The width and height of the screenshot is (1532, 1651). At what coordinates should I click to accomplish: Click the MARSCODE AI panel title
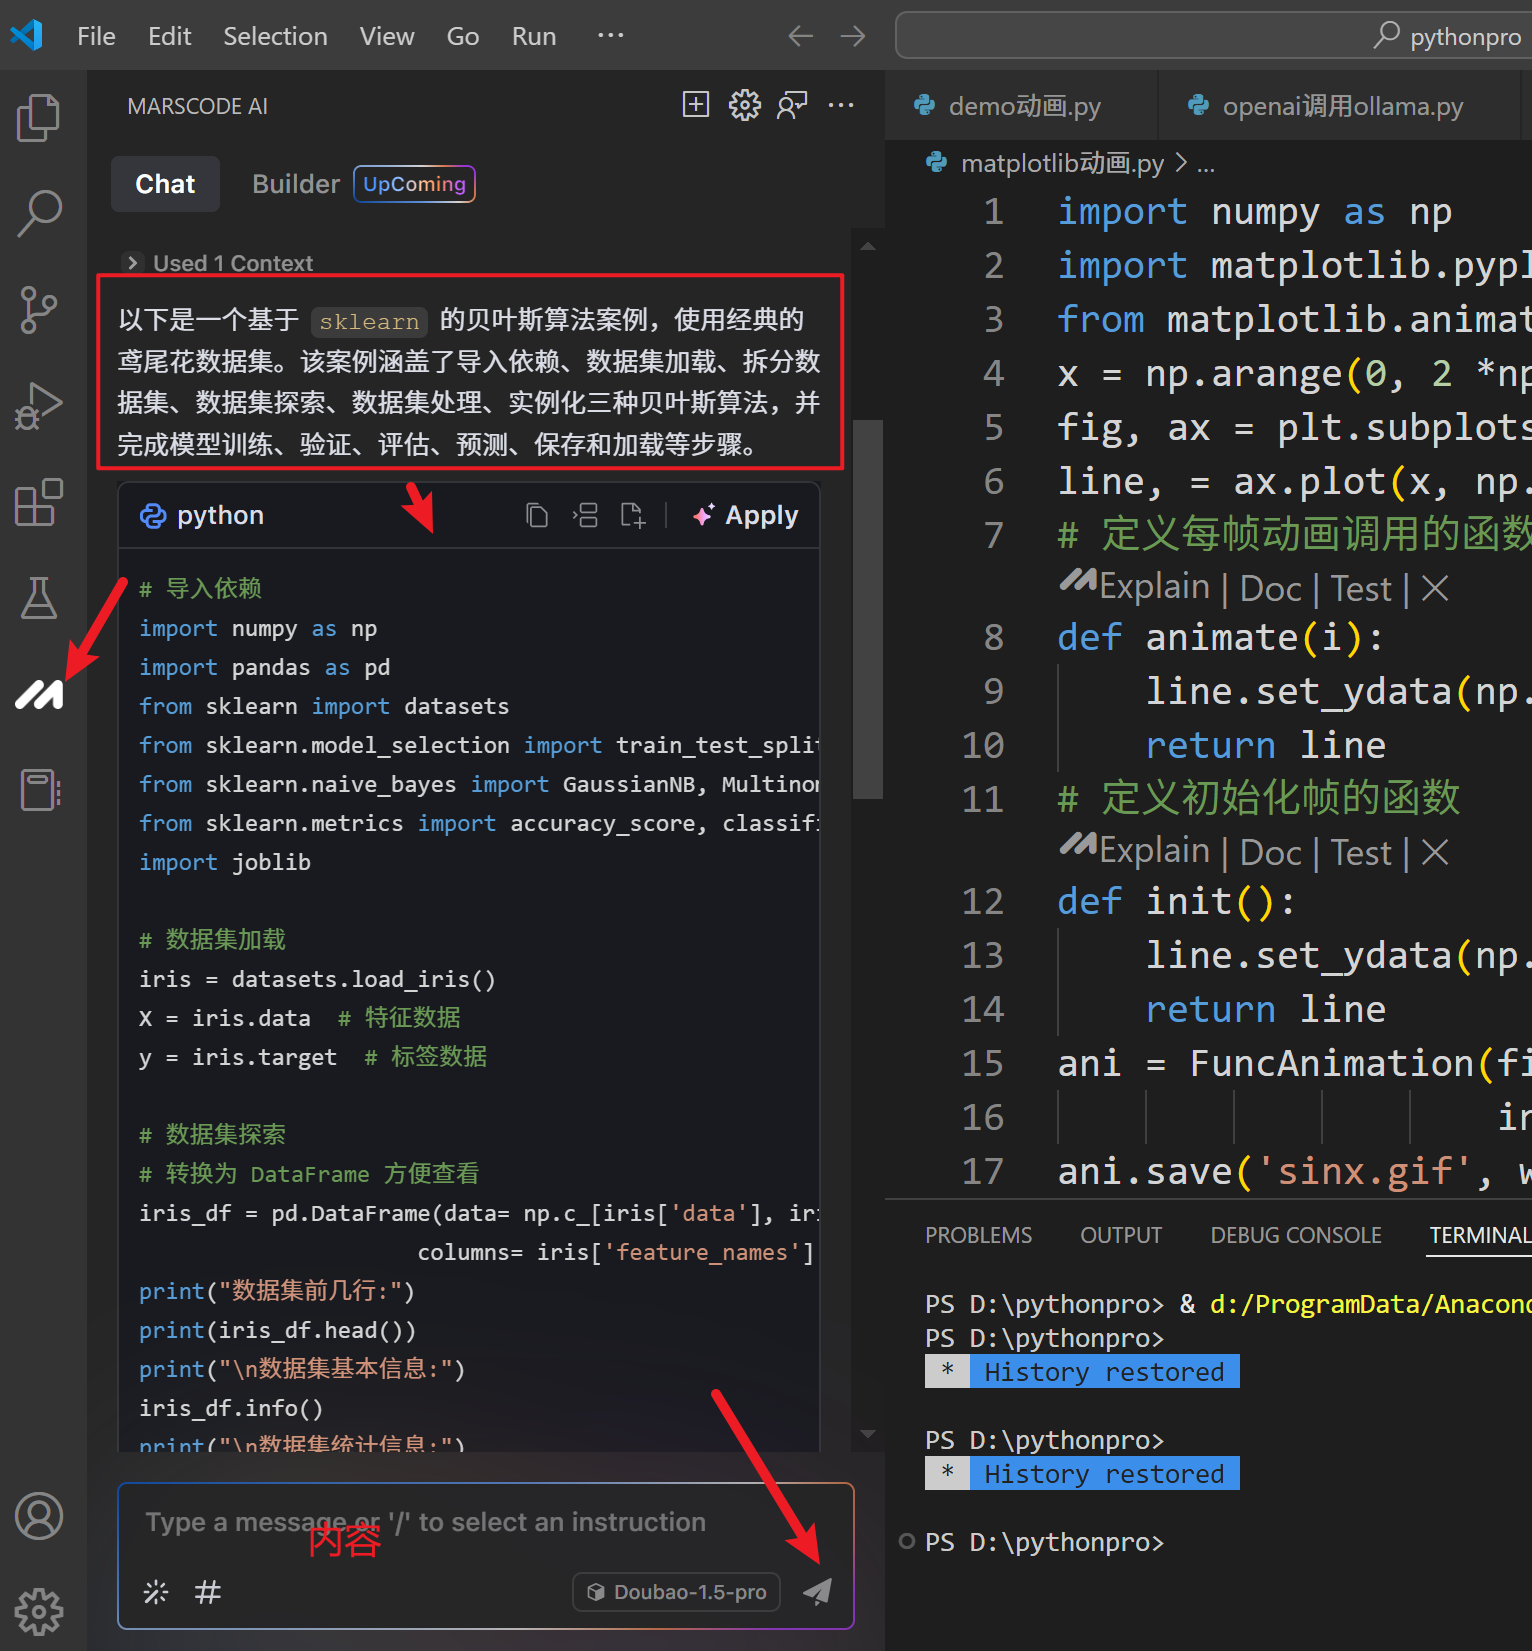[198, 106]
